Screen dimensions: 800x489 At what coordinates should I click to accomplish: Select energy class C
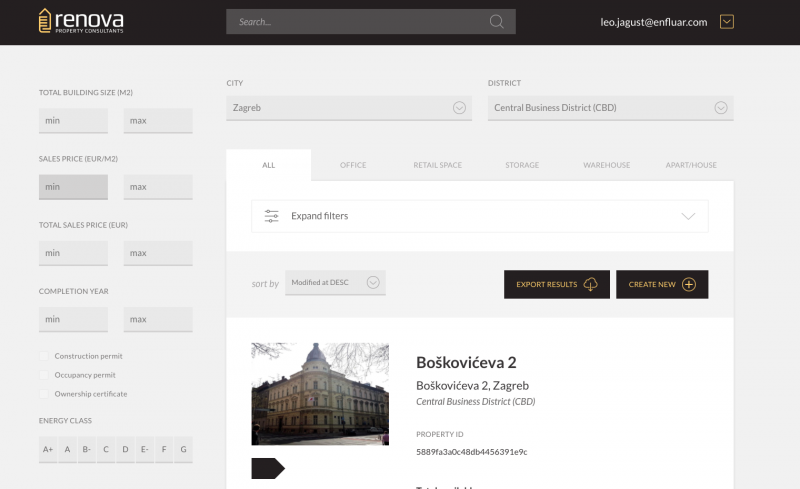(106, 450)
